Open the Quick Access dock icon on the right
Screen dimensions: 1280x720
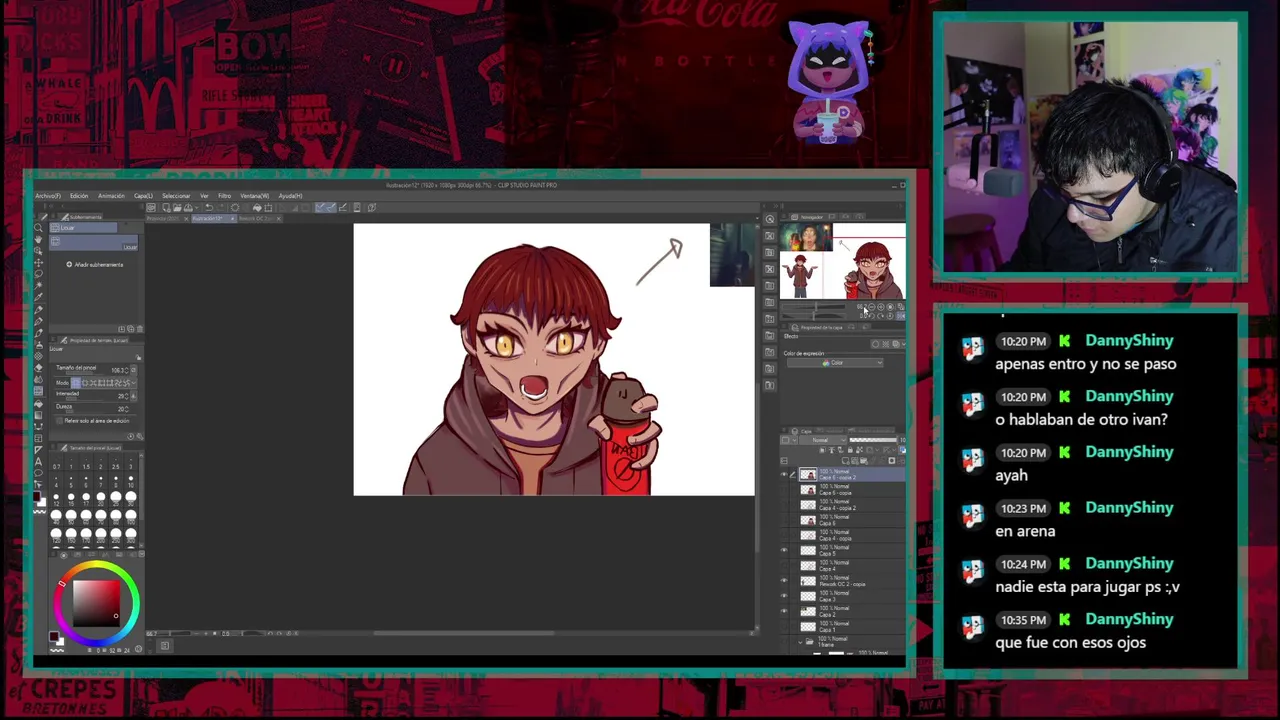[769, 219]
